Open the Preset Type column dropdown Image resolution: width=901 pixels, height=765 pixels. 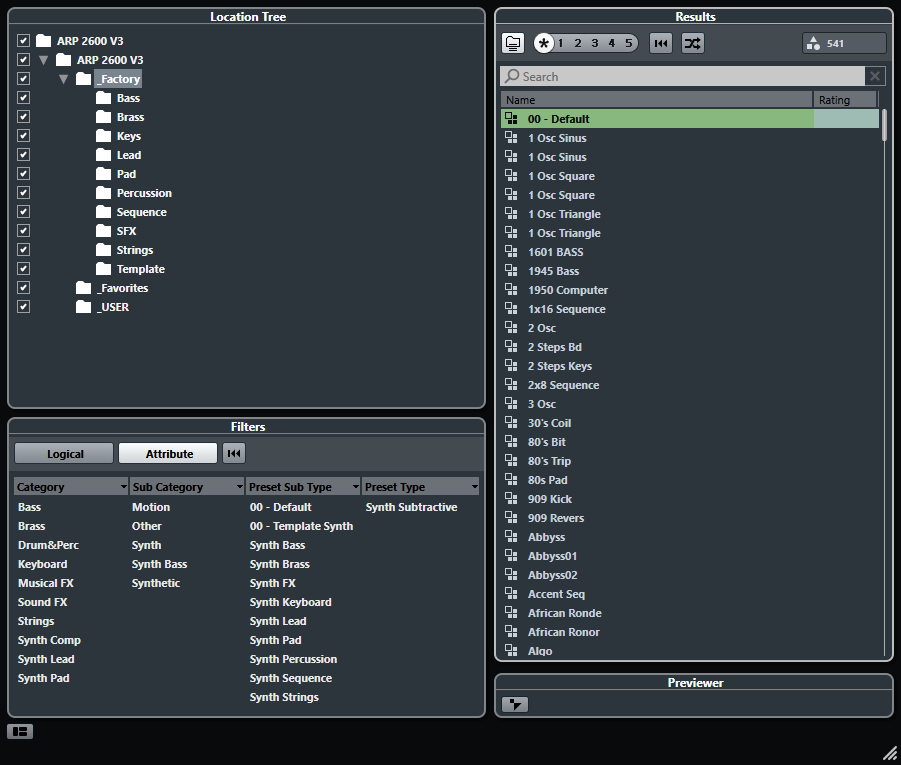pyautogui.click(x=474, y=487)
